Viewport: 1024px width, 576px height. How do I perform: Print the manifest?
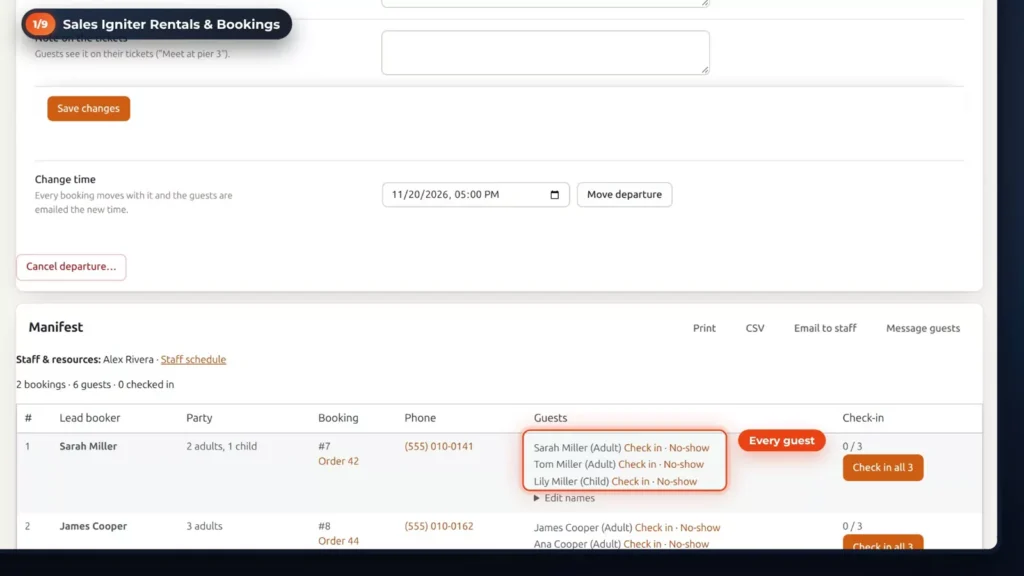point(704,328)
